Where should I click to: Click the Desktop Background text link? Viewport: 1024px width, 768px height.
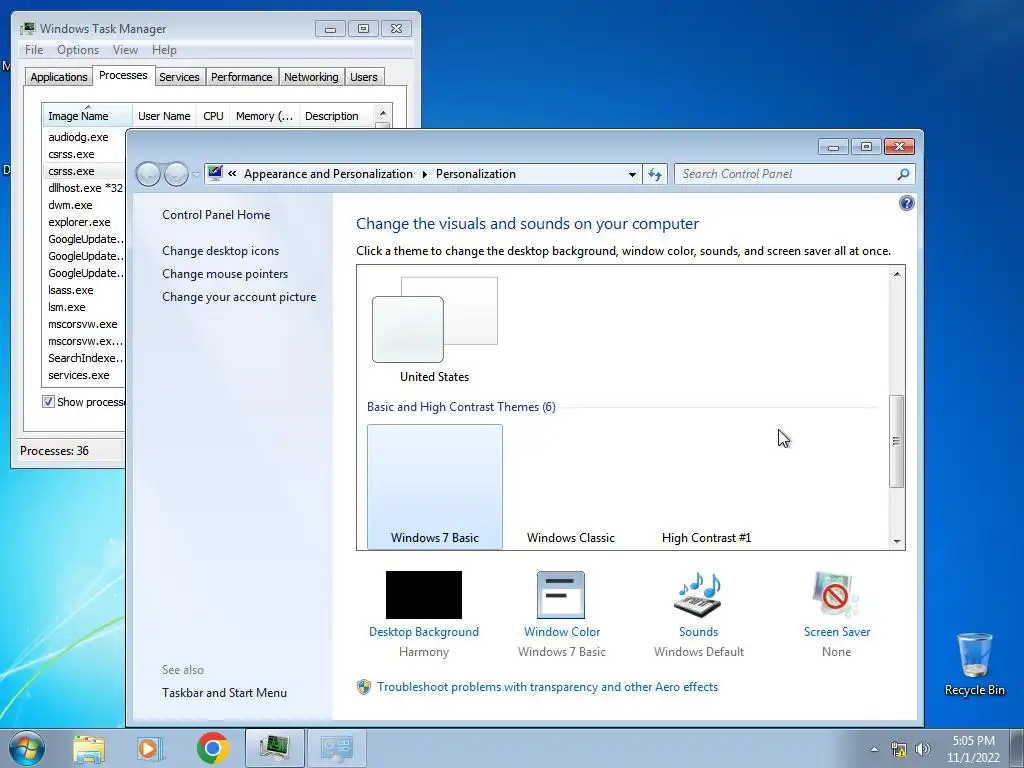coord(424,632)
